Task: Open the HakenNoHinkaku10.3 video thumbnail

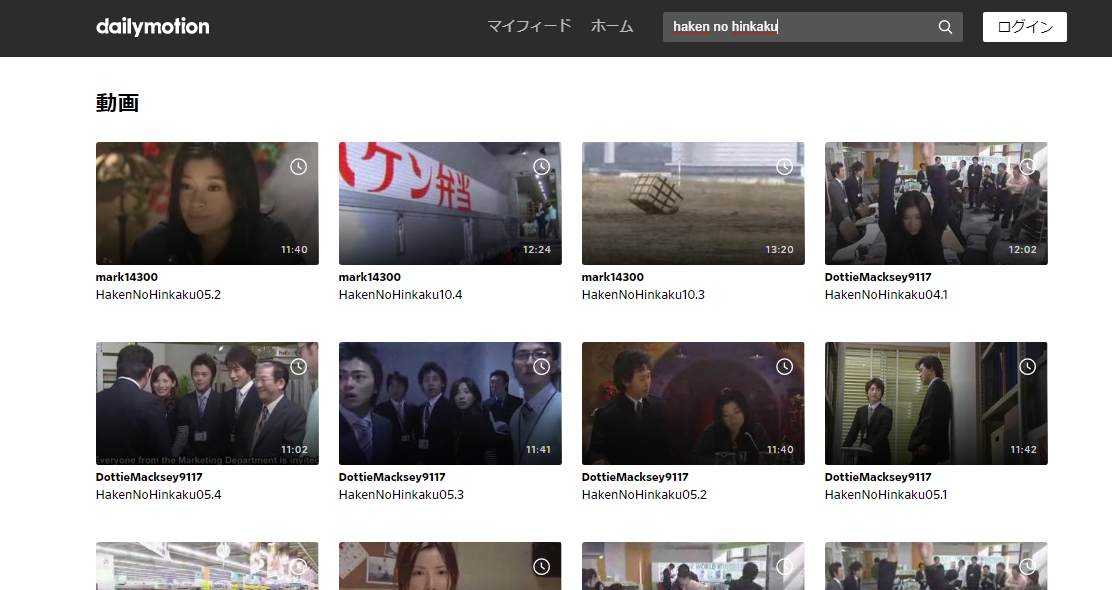Action: [693, 204]
